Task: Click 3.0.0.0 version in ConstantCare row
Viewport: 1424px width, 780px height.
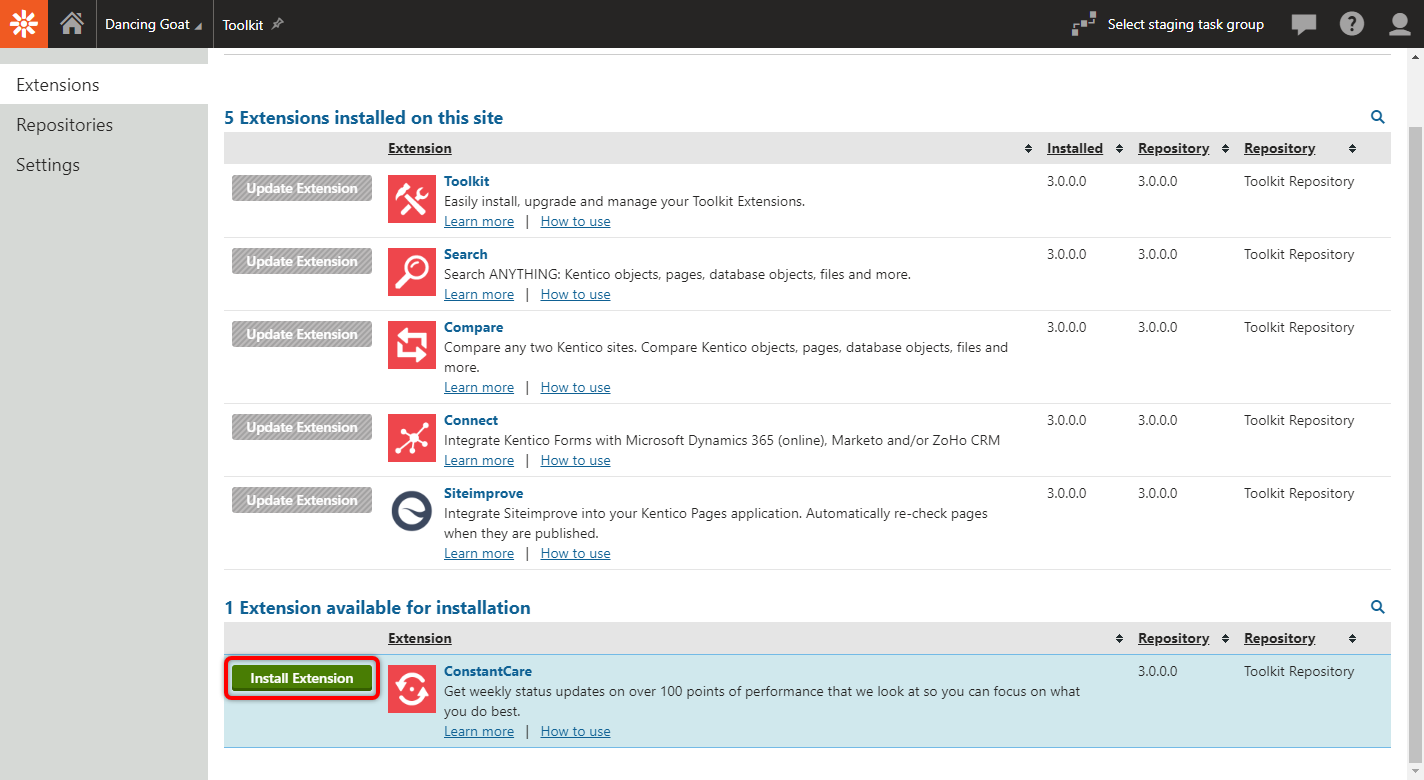Action: (x=1158, y=671)
